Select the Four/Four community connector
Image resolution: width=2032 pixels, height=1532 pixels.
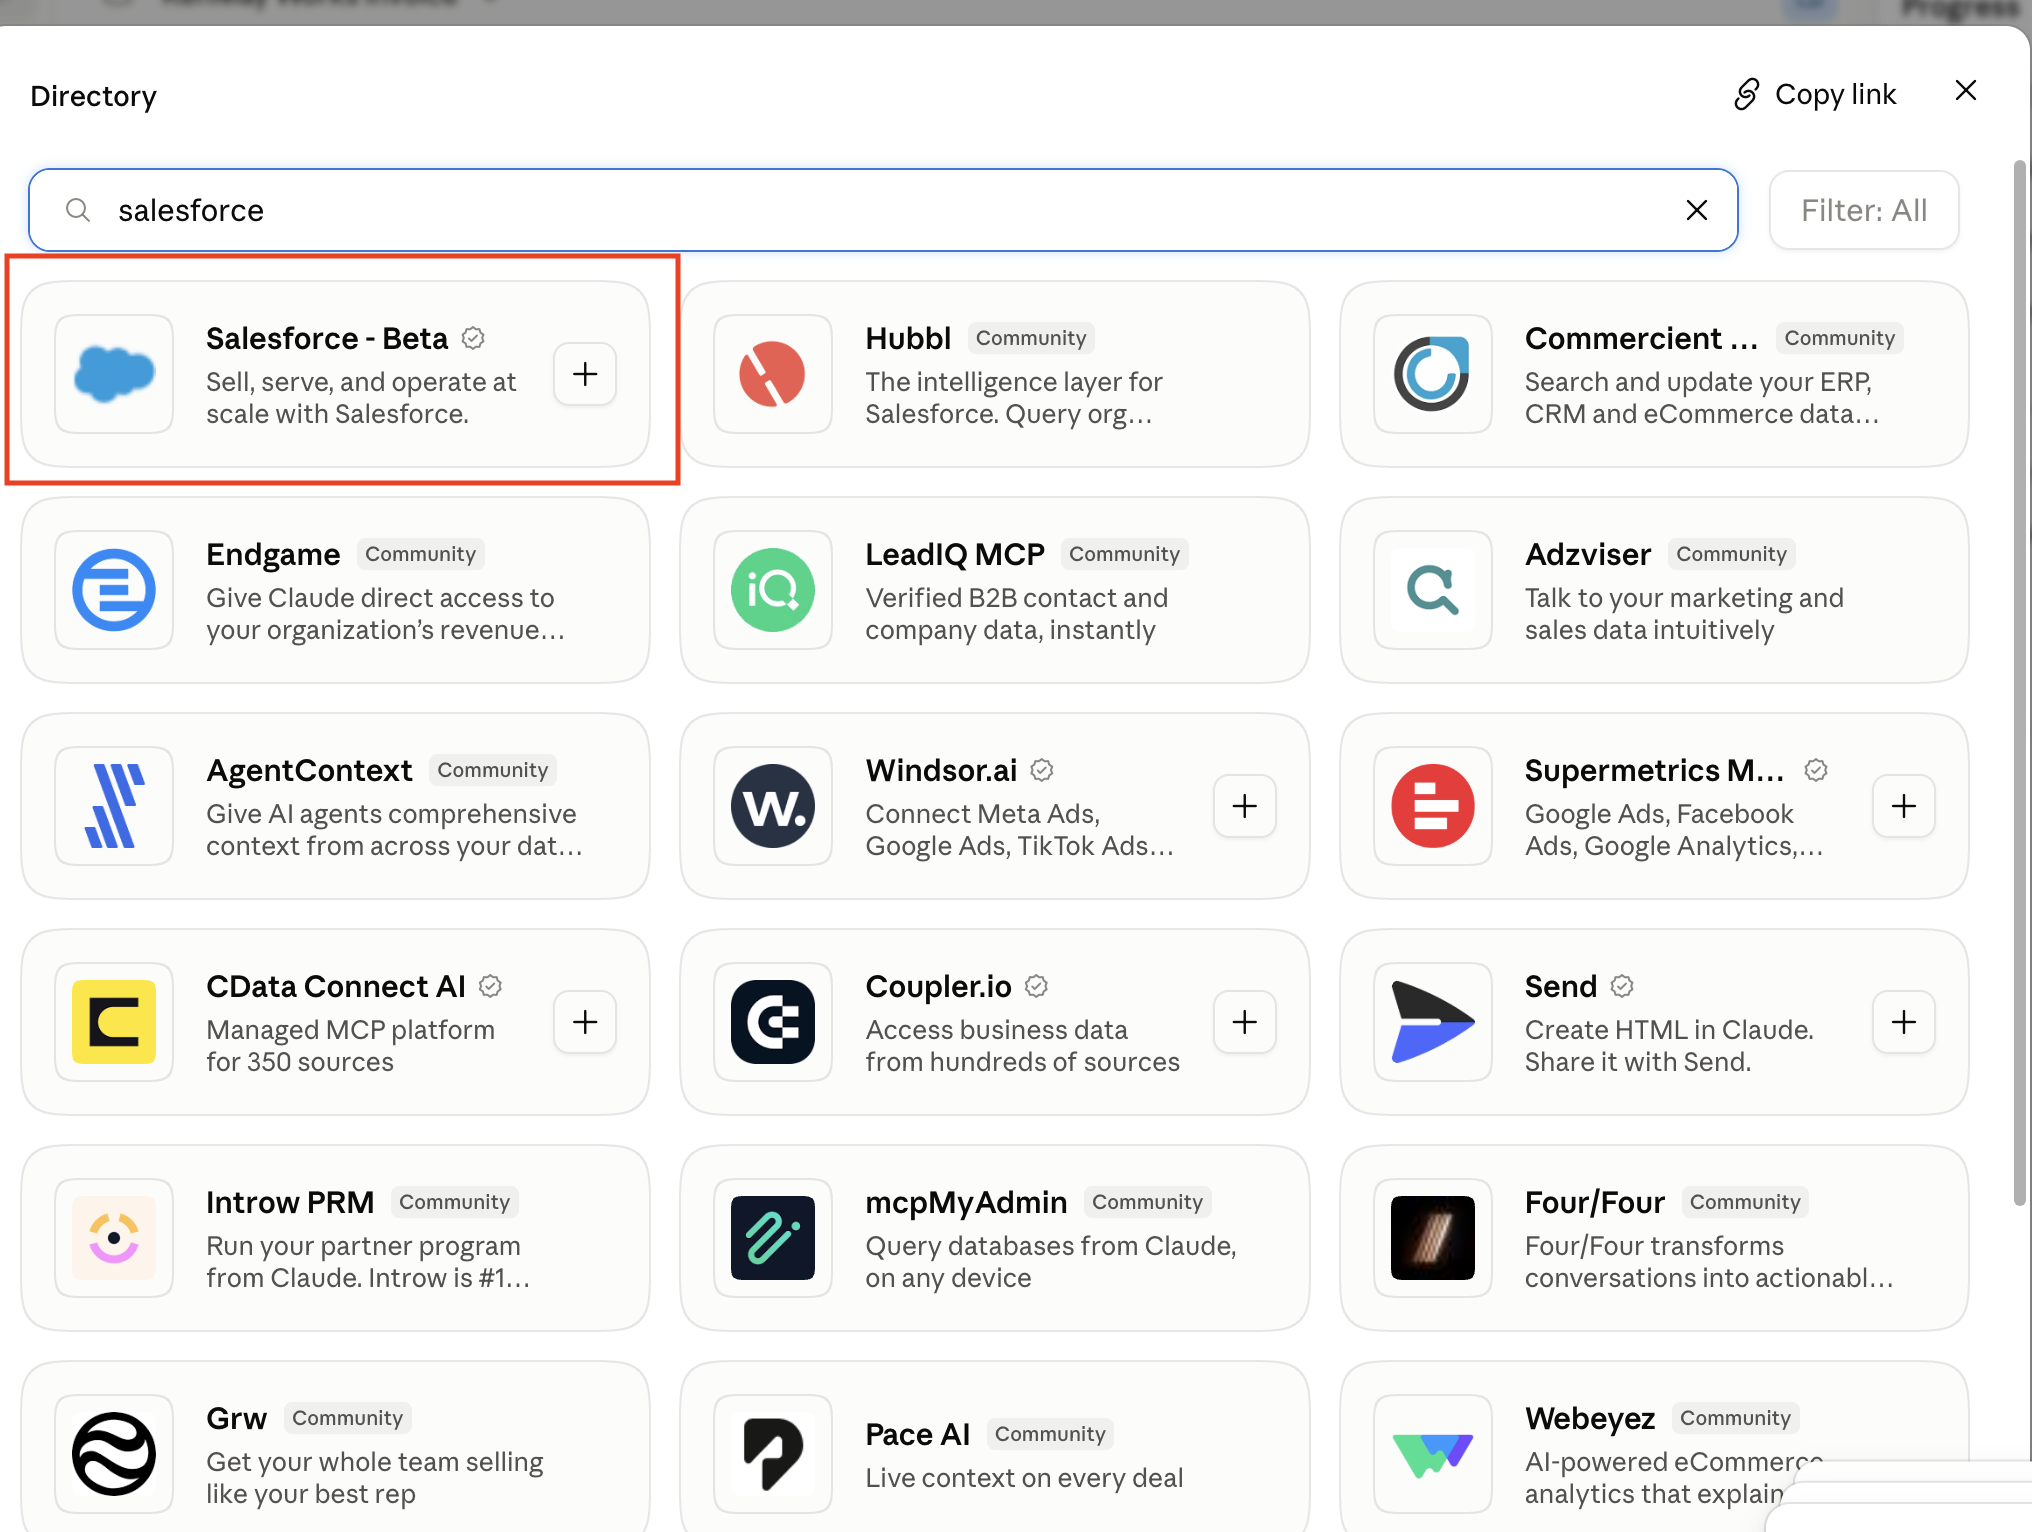(x=1654, y=1238)
